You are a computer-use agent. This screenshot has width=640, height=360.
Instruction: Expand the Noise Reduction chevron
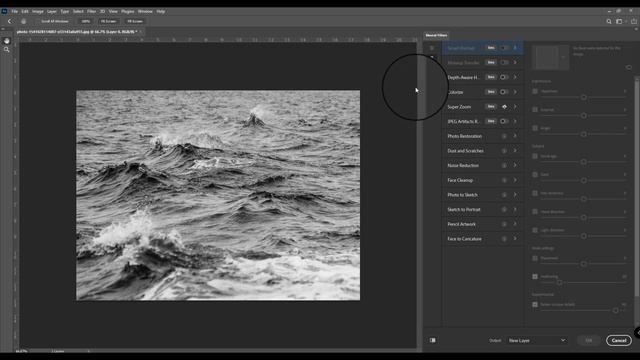516,165
